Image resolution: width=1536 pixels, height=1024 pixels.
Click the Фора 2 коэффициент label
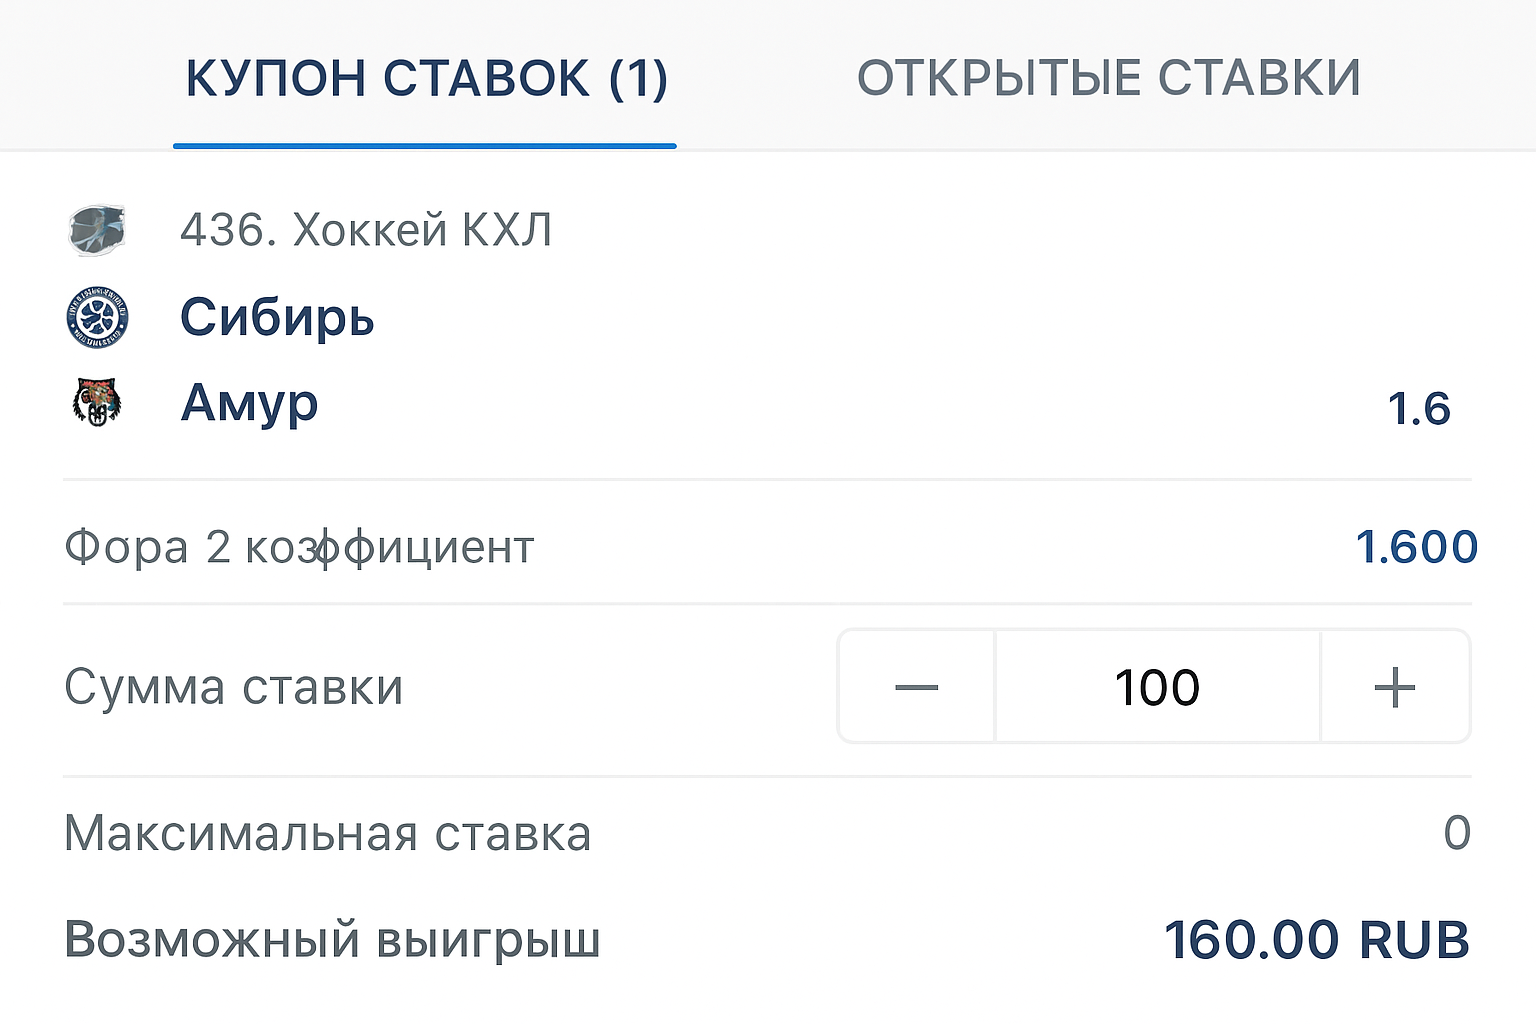click(299, 547)
